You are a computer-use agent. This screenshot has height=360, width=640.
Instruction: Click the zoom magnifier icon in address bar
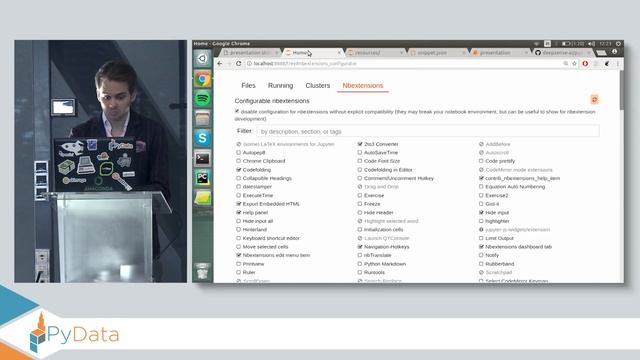pyautogui.click(x=566, y=64)
